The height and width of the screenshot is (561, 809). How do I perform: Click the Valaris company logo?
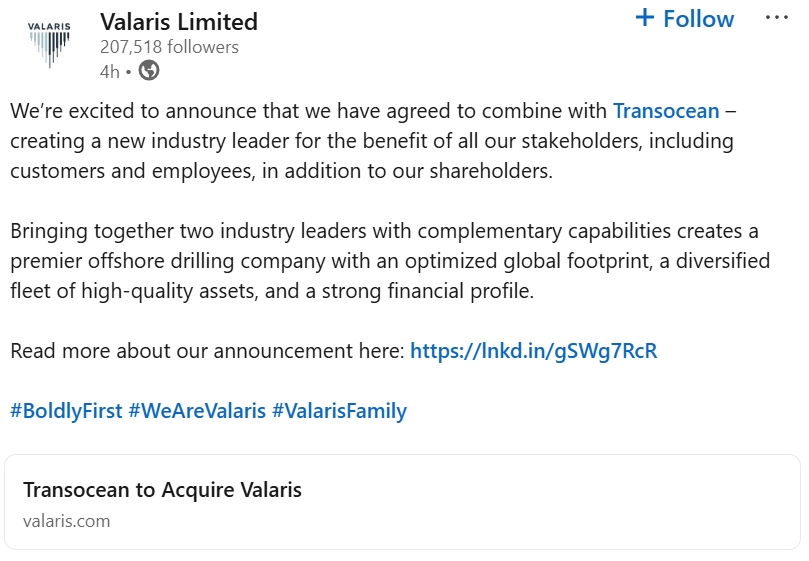click(x=49, y=41)
